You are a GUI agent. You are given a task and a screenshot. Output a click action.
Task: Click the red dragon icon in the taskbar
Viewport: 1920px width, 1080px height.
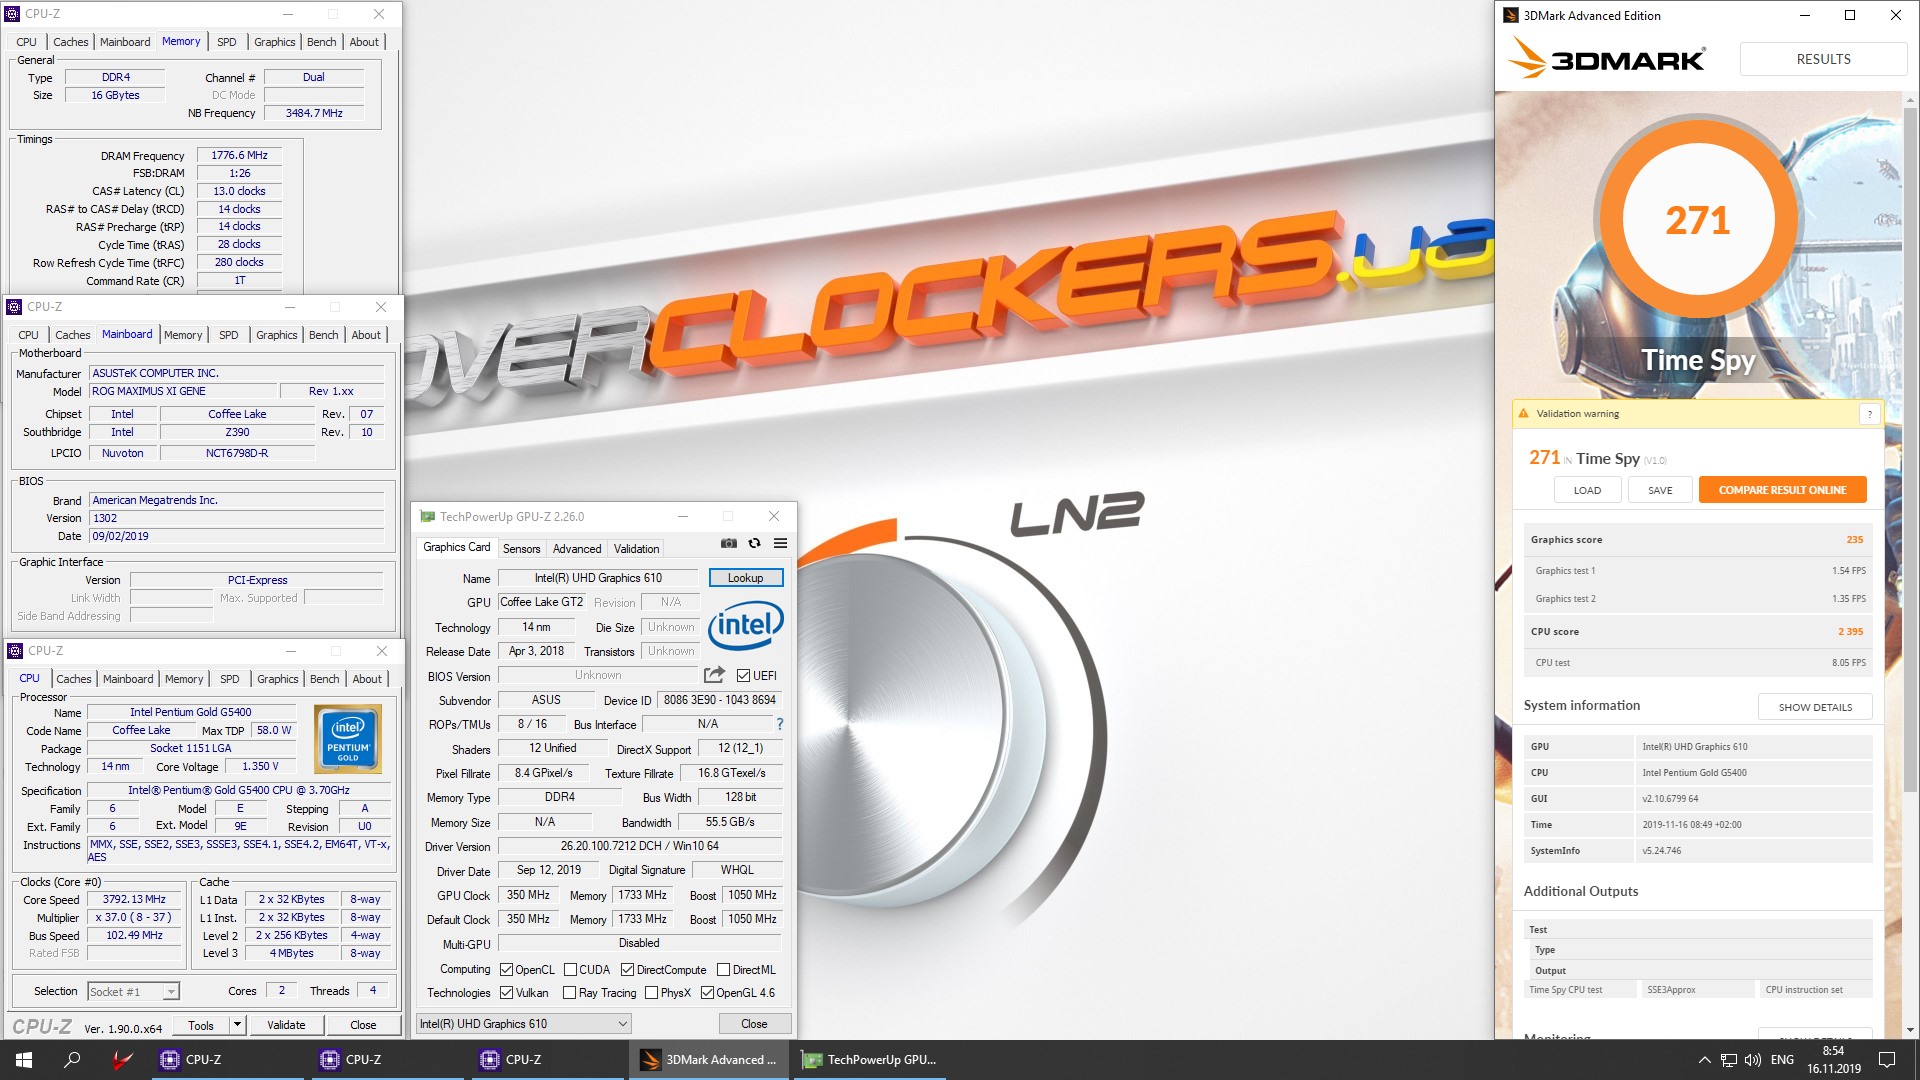tap(122, 1060)
